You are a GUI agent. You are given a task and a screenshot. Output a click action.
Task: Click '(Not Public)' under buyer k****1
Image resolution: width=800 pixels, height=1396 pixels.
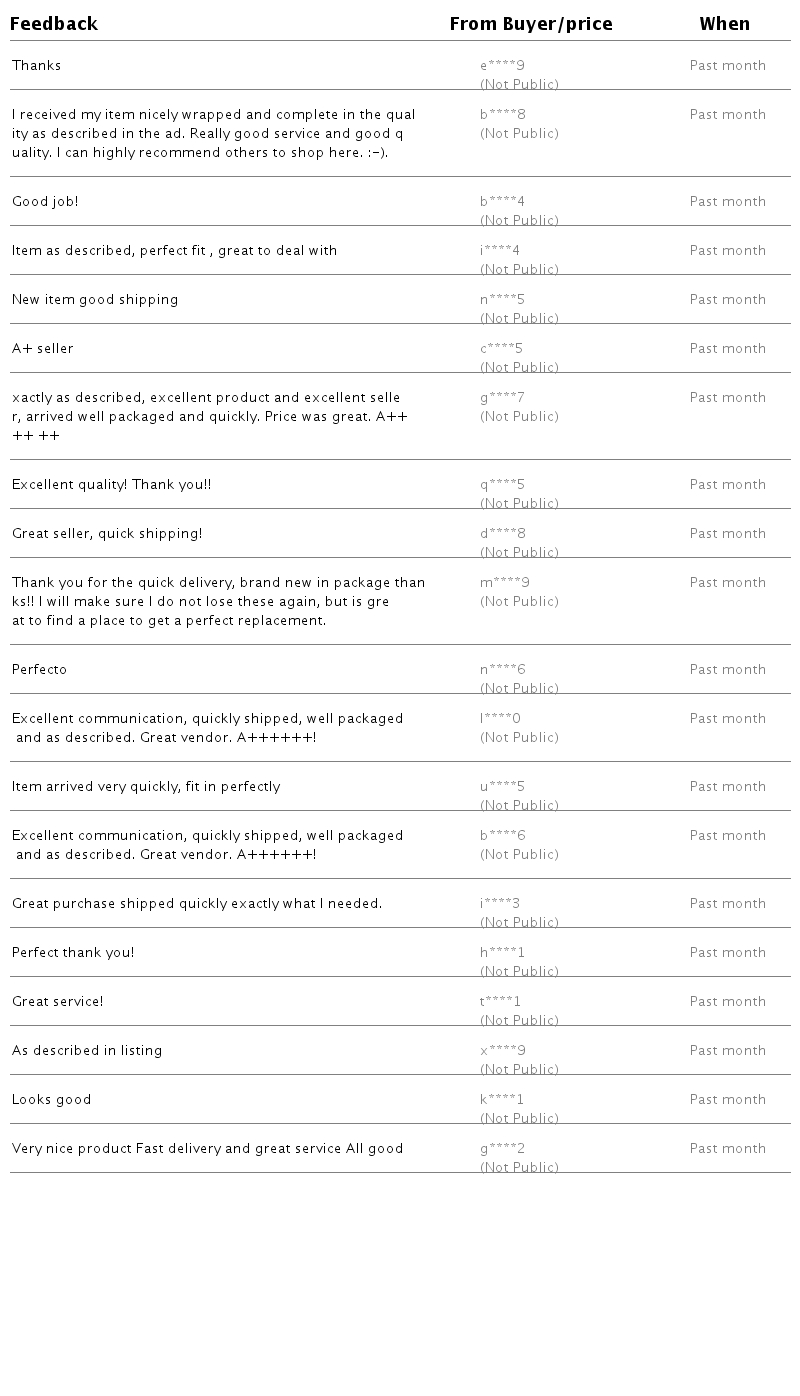tap(519, 1118)
